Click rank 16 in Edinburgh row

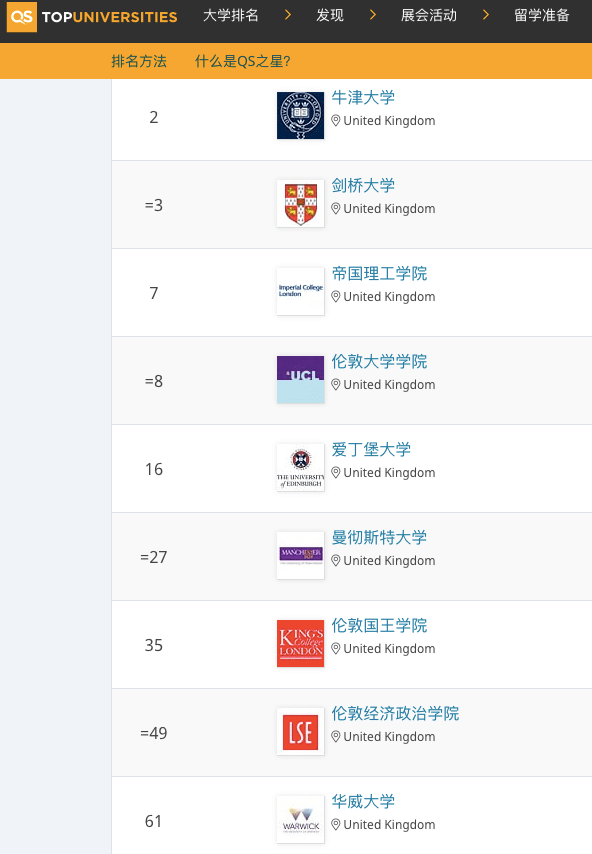click(154, 469)
